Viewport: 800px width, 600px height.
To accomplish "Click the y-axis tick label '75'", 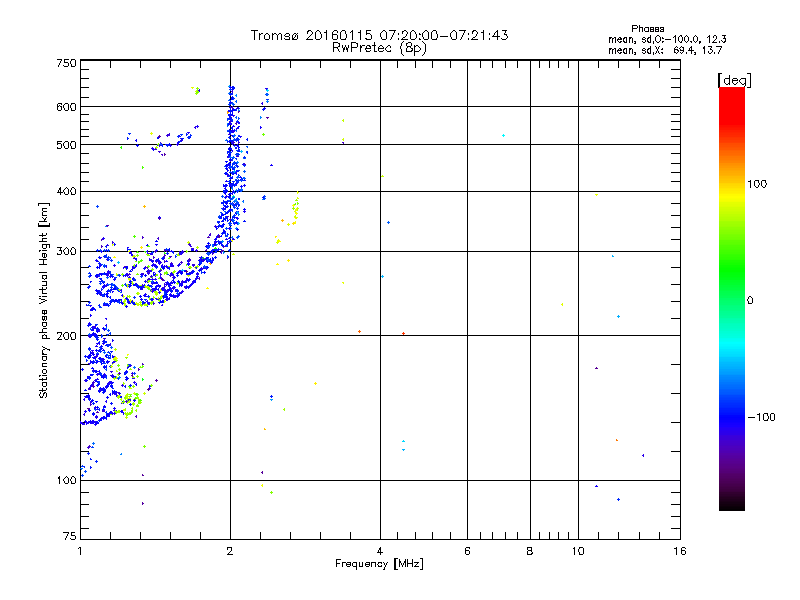I will coord(70,536).
